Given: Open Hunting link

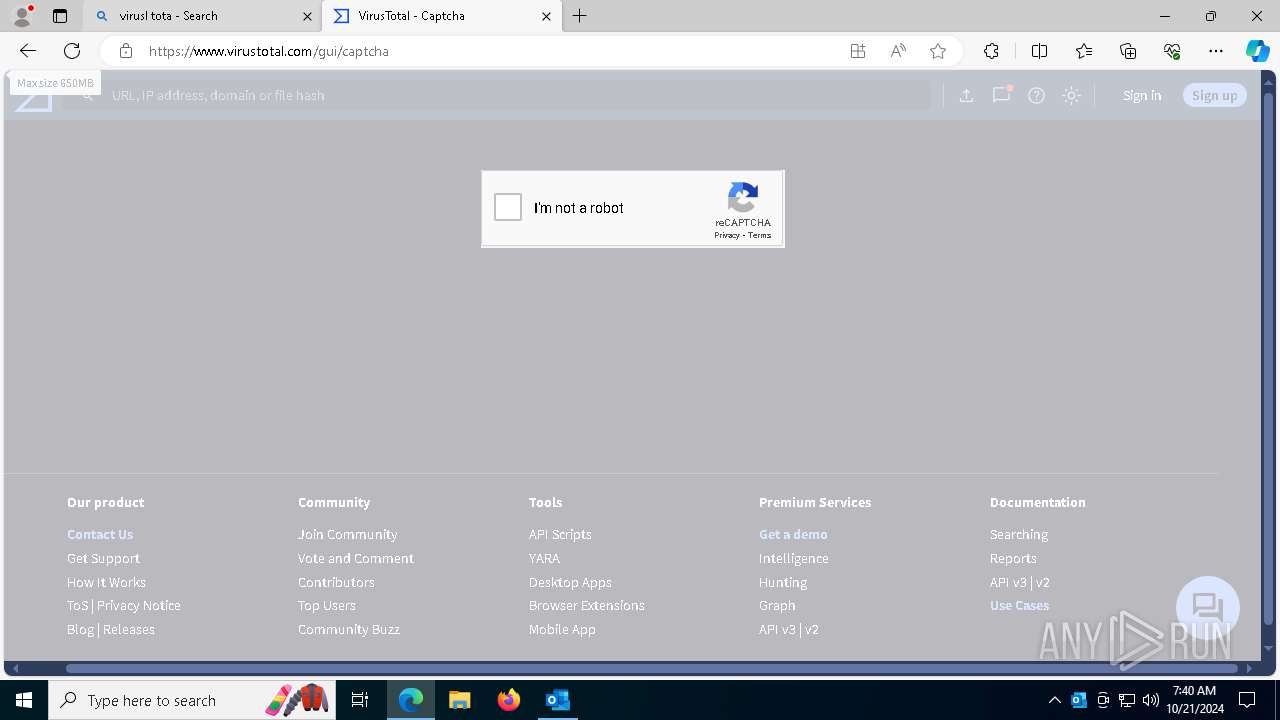Looking at the screenshot, I should click(783, 582).
